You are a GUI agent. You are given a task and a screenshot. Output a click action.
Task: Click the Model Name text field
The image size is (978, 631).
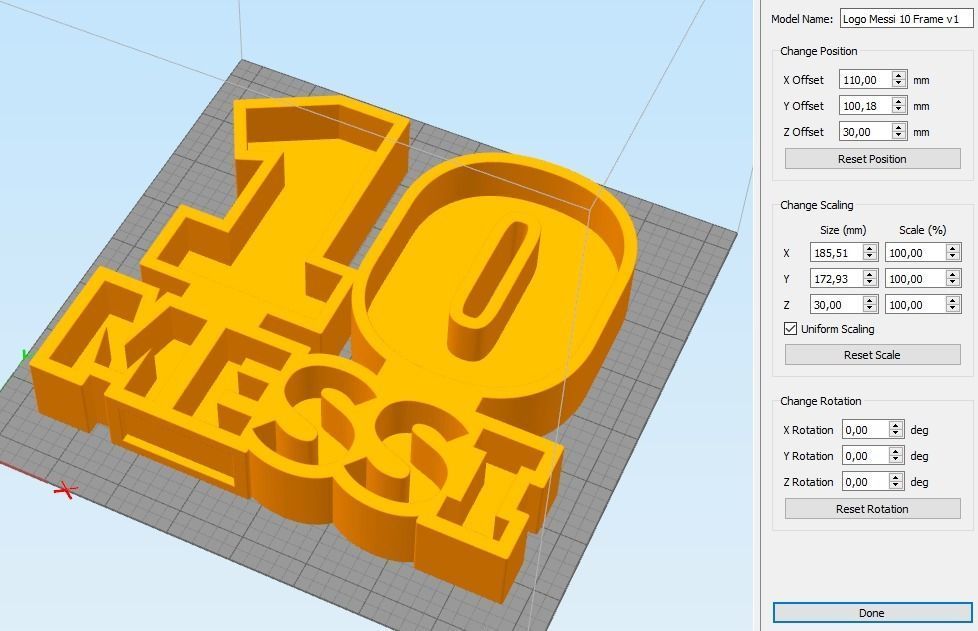906,19
